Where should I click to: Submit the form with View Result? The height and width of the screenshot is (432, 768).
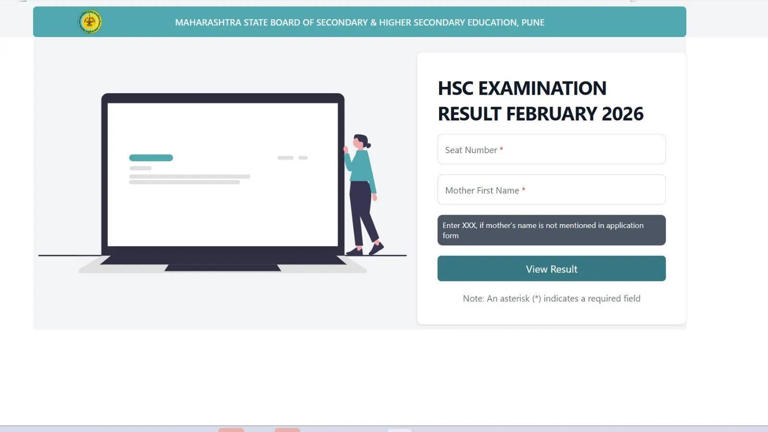552,268
